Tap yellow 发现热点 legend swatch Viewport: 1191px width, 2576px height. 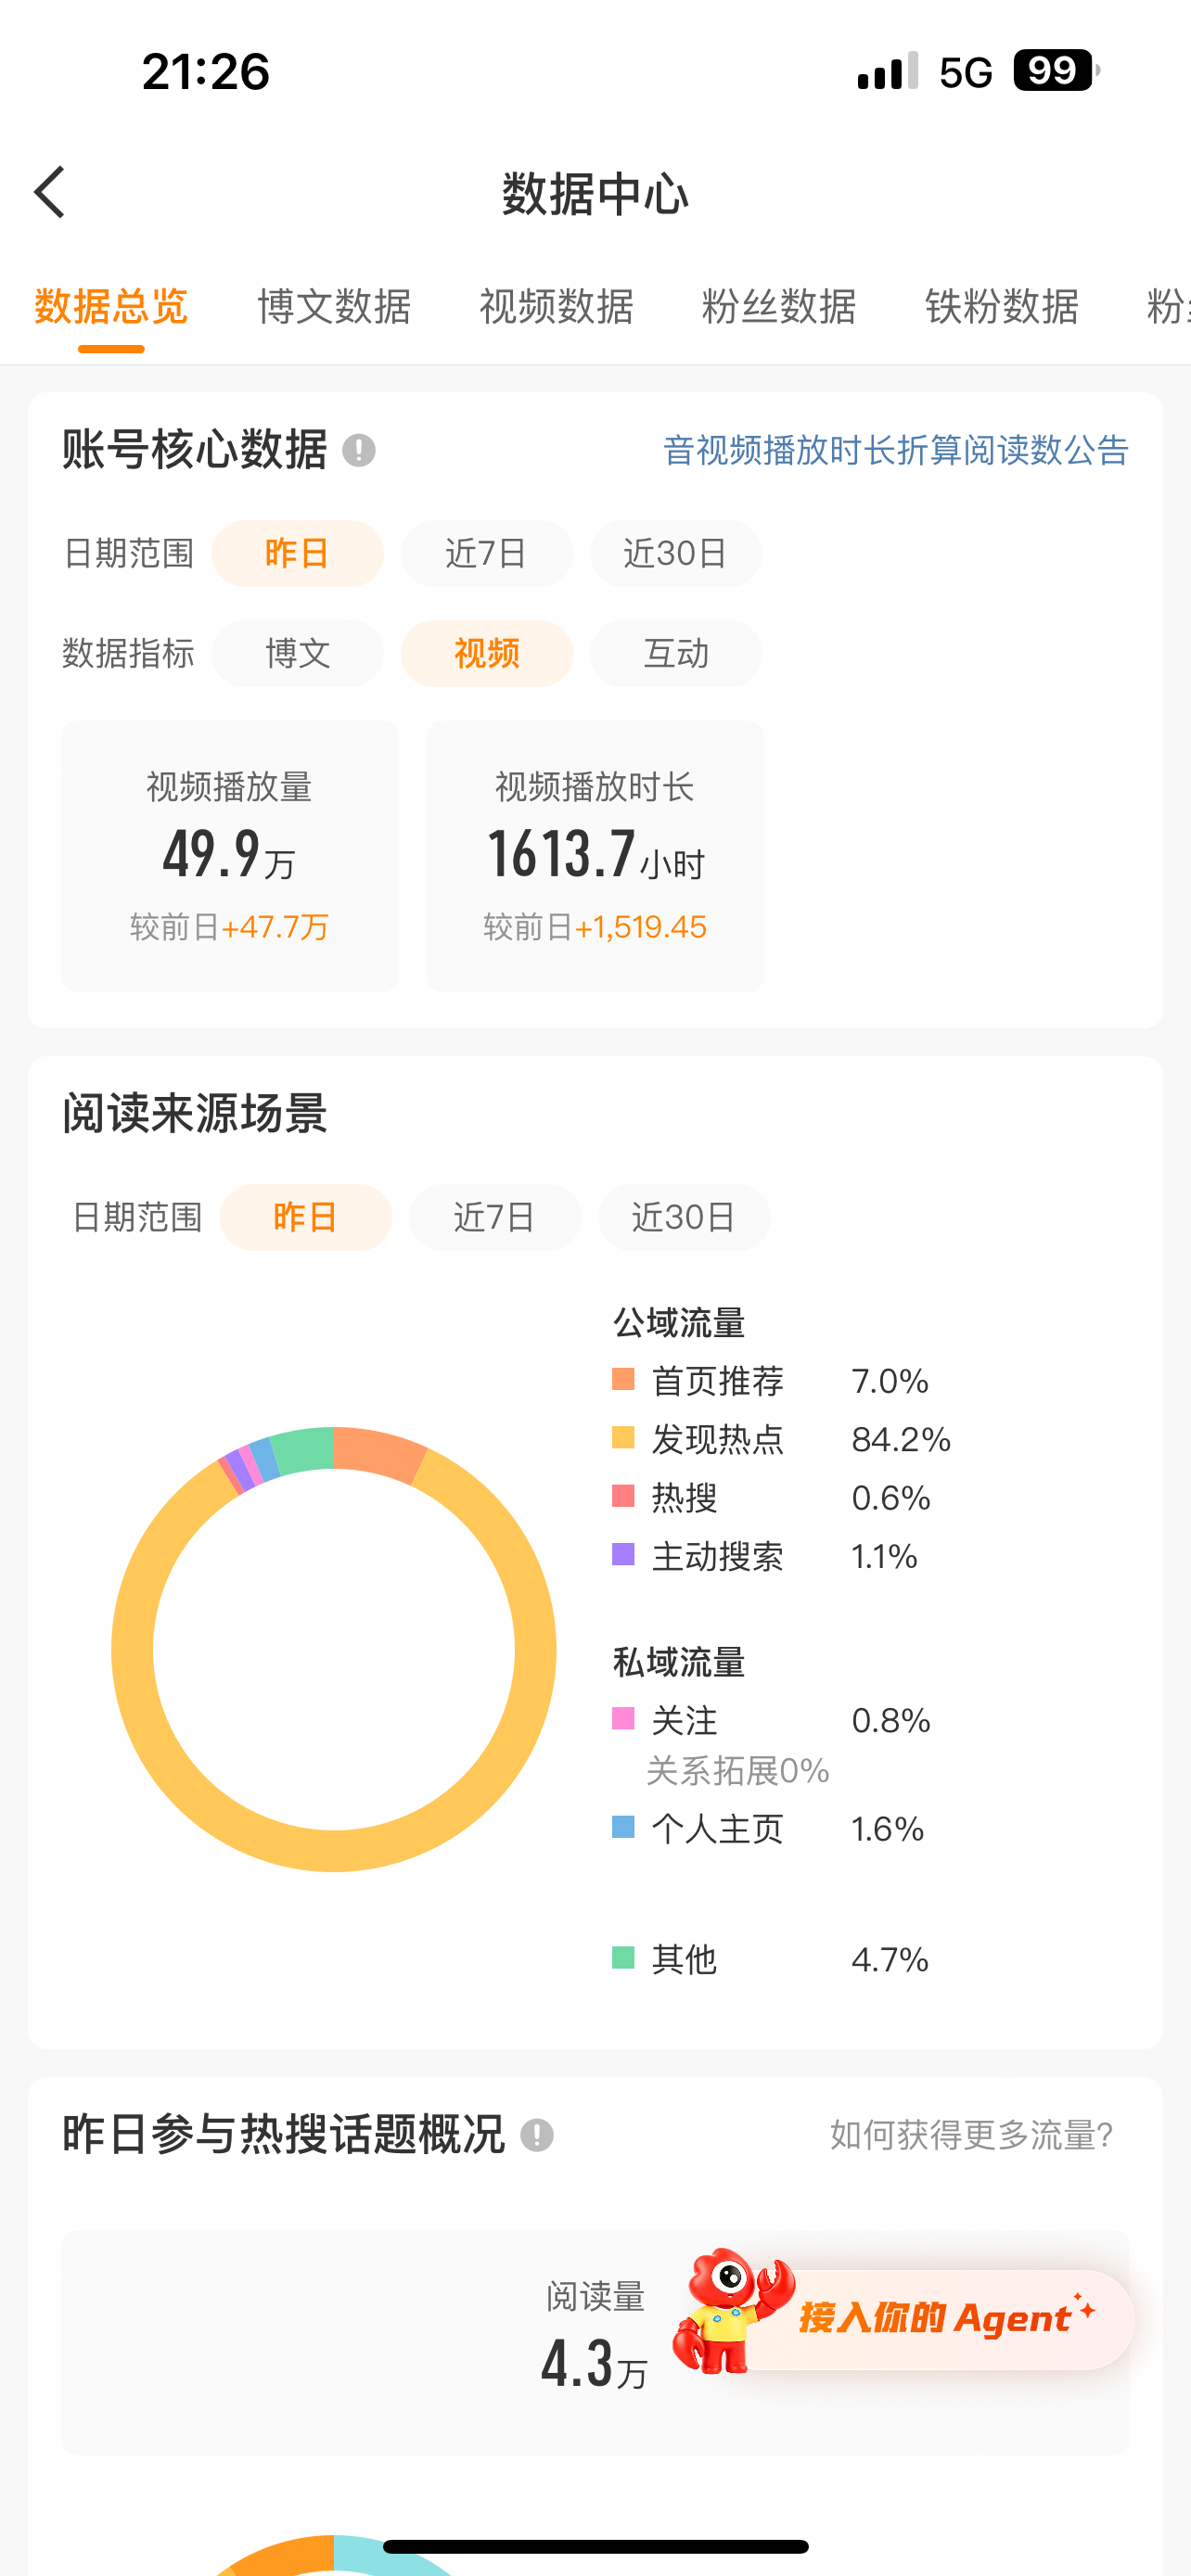click(x=623, y=1437)
